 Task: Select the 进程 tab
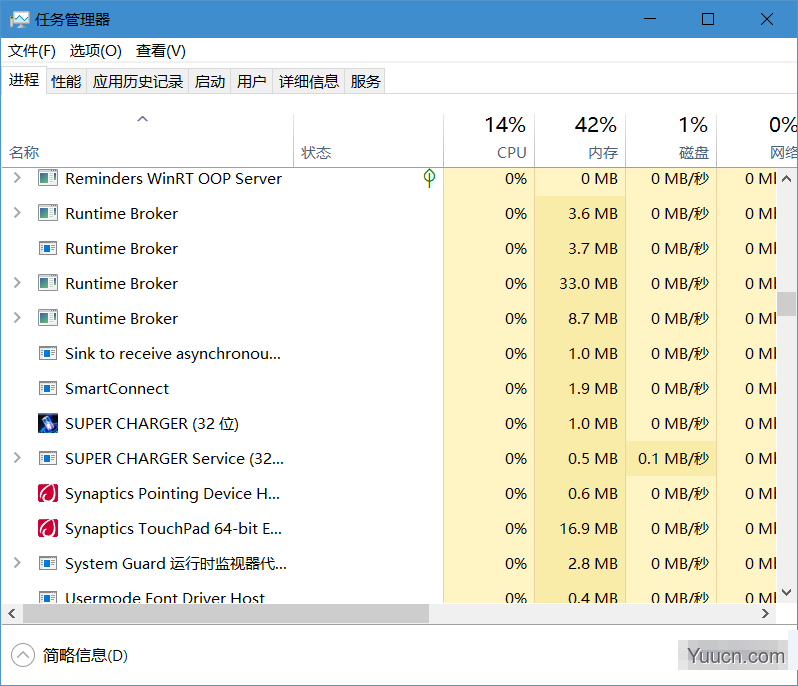tap(24, 80)
